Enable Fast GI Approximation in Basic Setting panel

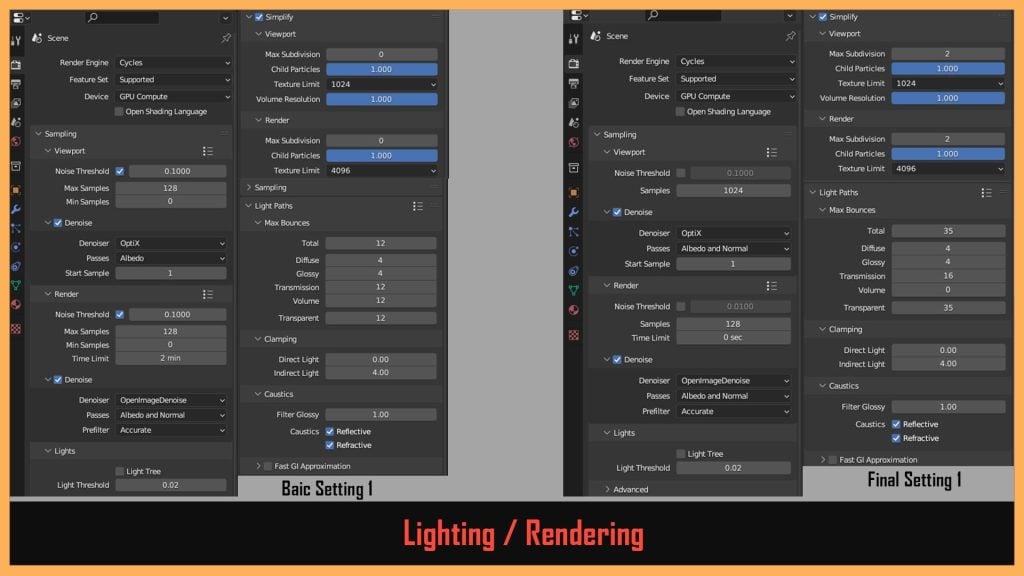[268, 466]
